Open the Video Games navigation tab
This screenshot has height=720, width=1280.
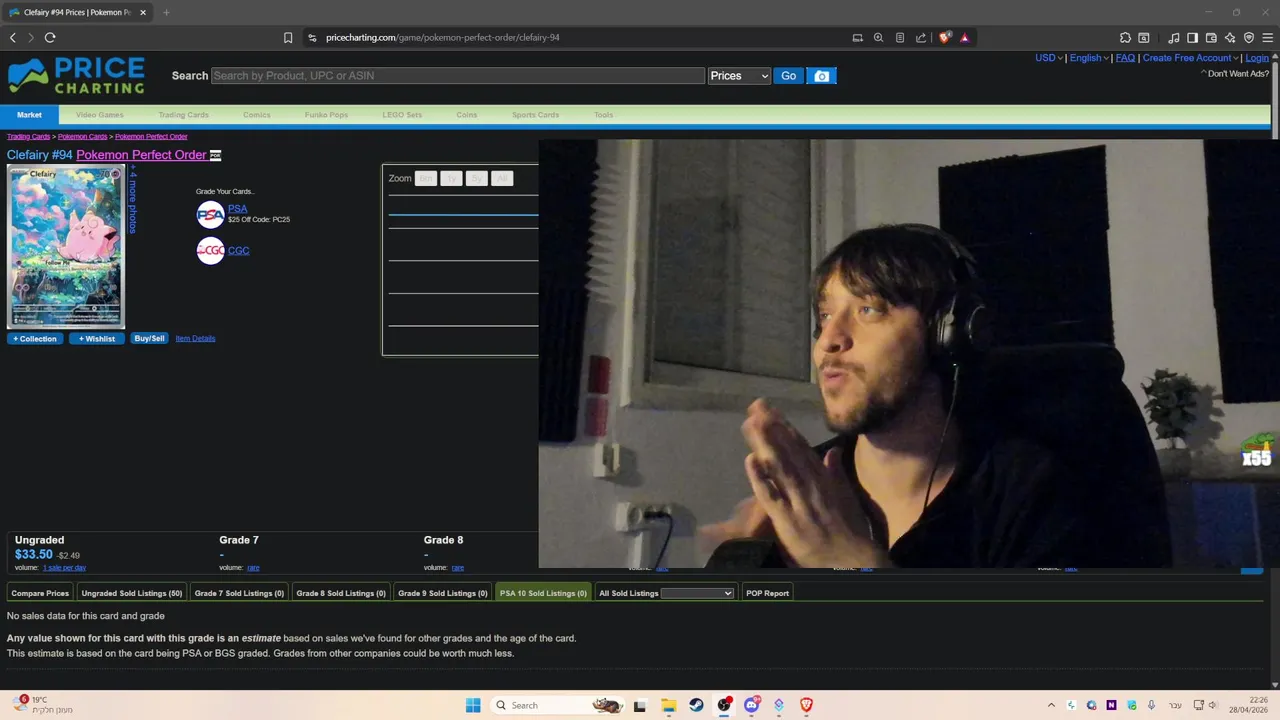[x=100, y=115]
